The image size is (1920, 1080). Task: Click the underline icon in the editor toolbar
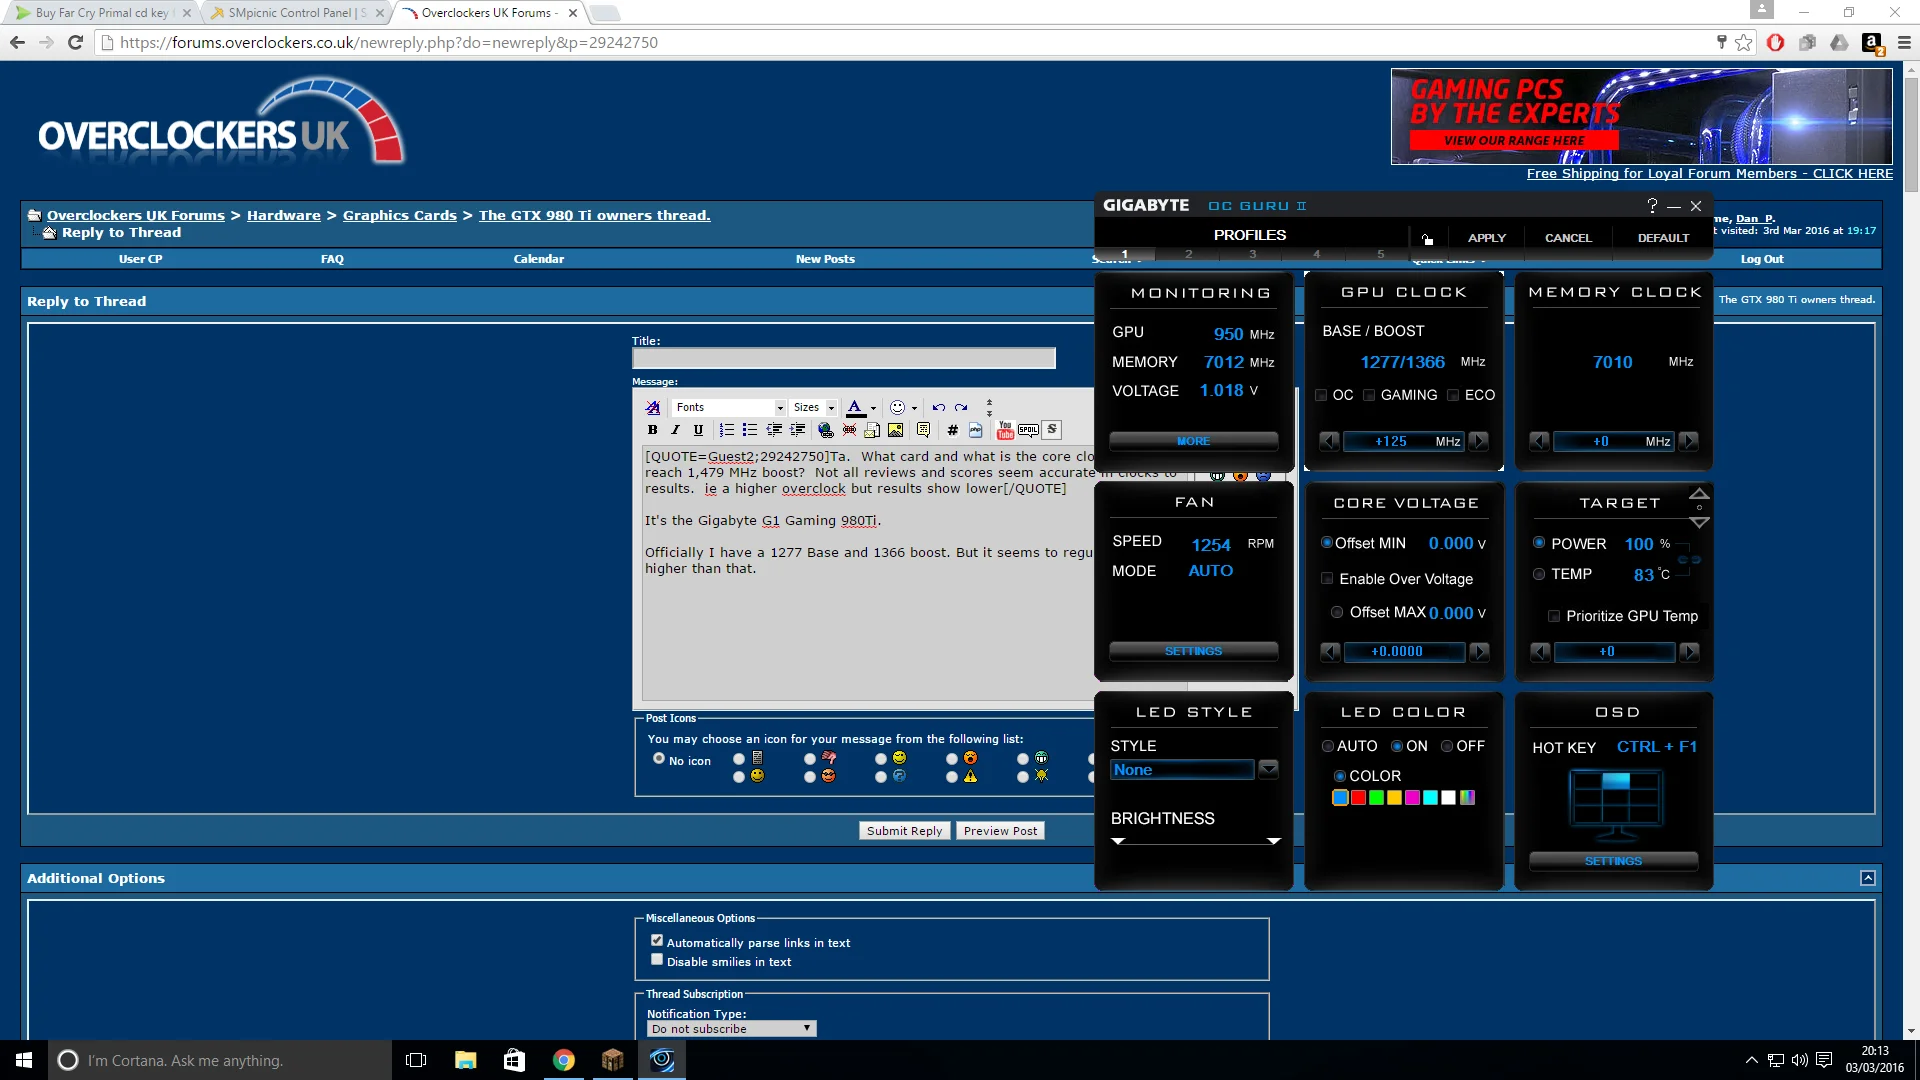click(x=698, y=430)
